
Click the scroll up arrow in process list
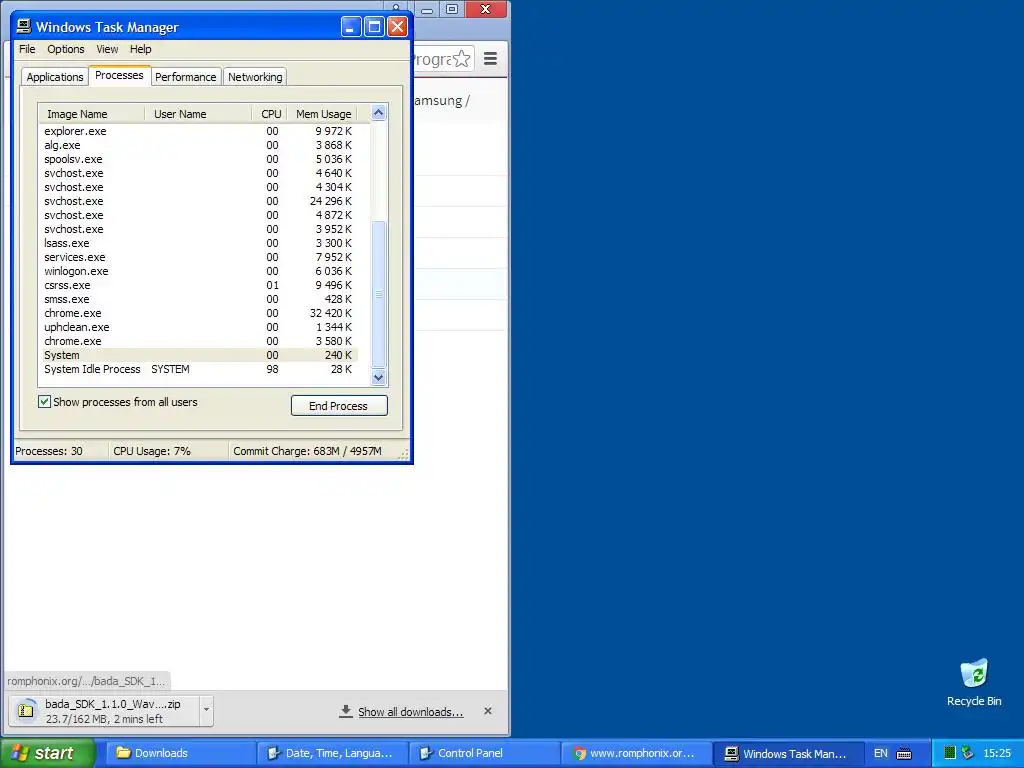pyautogui.click(x=378, y=113)
